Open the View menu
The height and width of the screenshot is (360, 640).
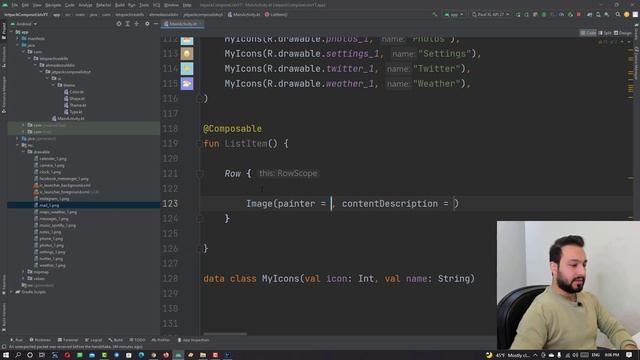(x=37, y=5)
